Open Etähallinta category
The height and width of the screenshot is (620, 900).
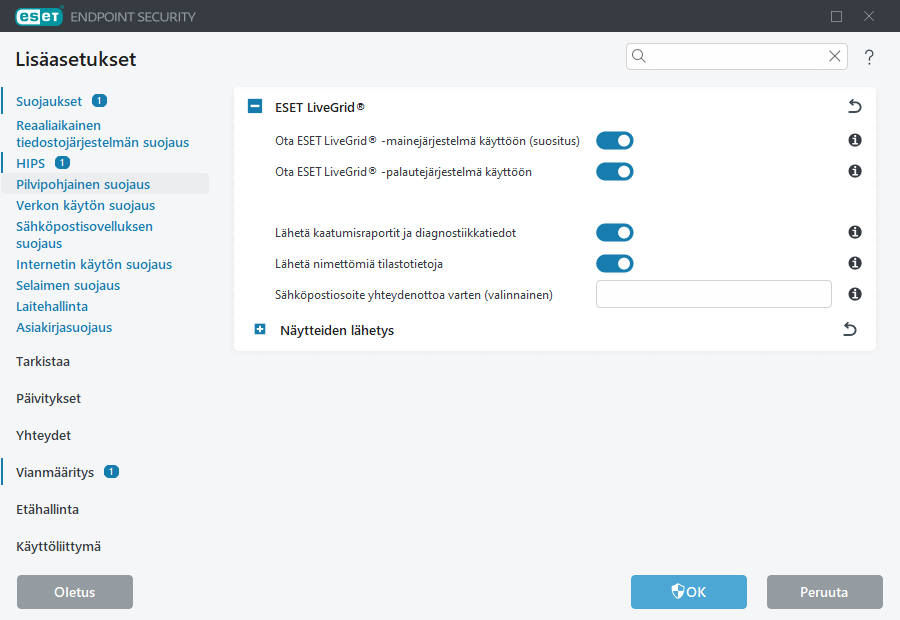click(x=47, y=510)
